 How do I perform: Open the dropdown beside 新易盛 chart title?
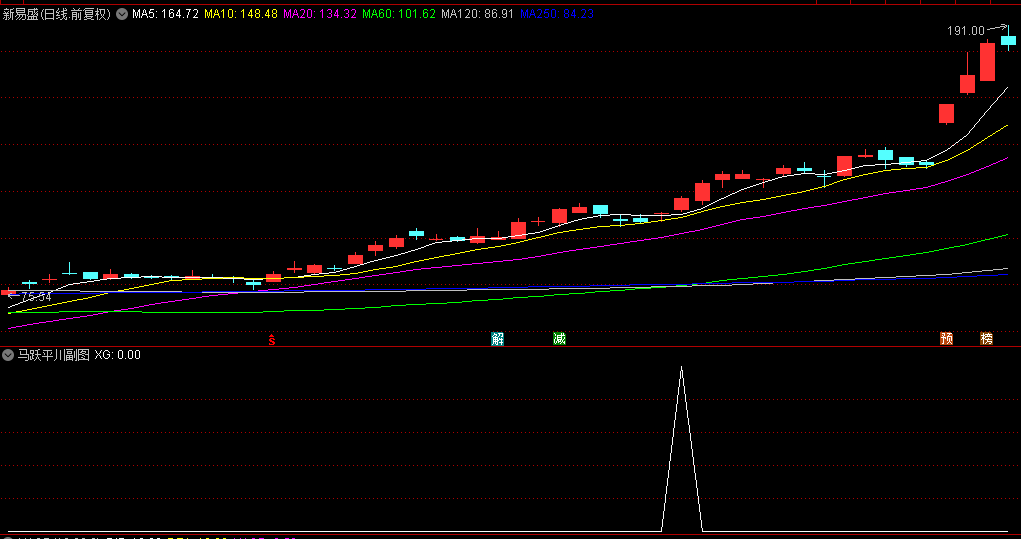[x=122, y=14]
